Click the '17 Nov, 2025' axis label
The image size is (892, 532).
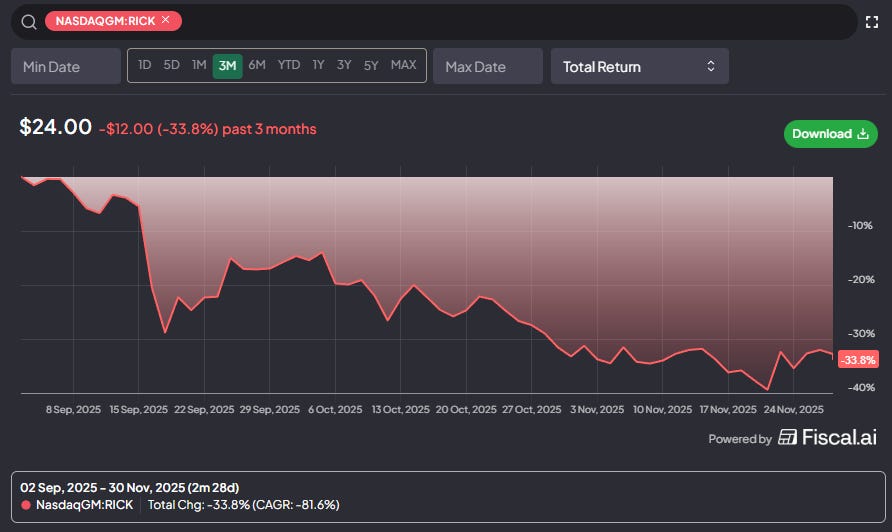tap(728, 410)
